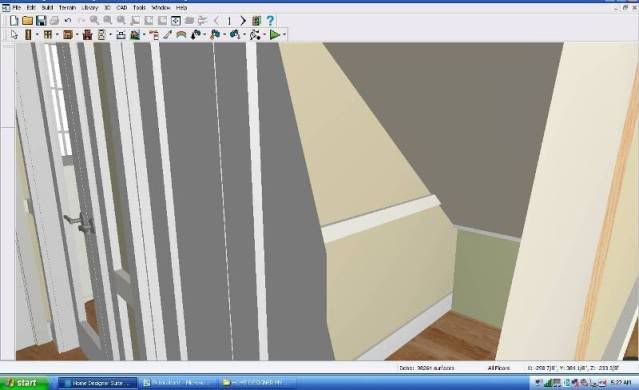Open the dropdown arrow next to the green play icon
Image resolution: width=639 pixels, height=390 pixels.
284,35
